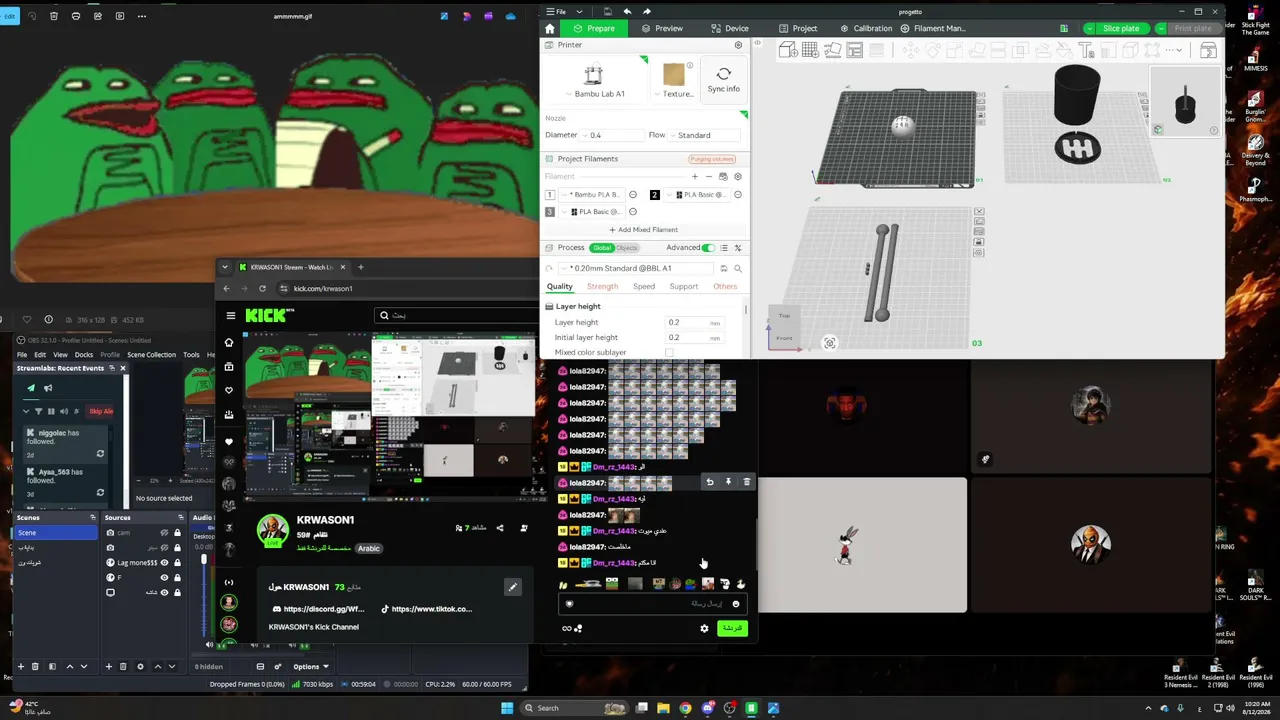Select the Strength settings tab
Image resolution: width=1280 pixels, height=720 pixels.
pos(602,286)
